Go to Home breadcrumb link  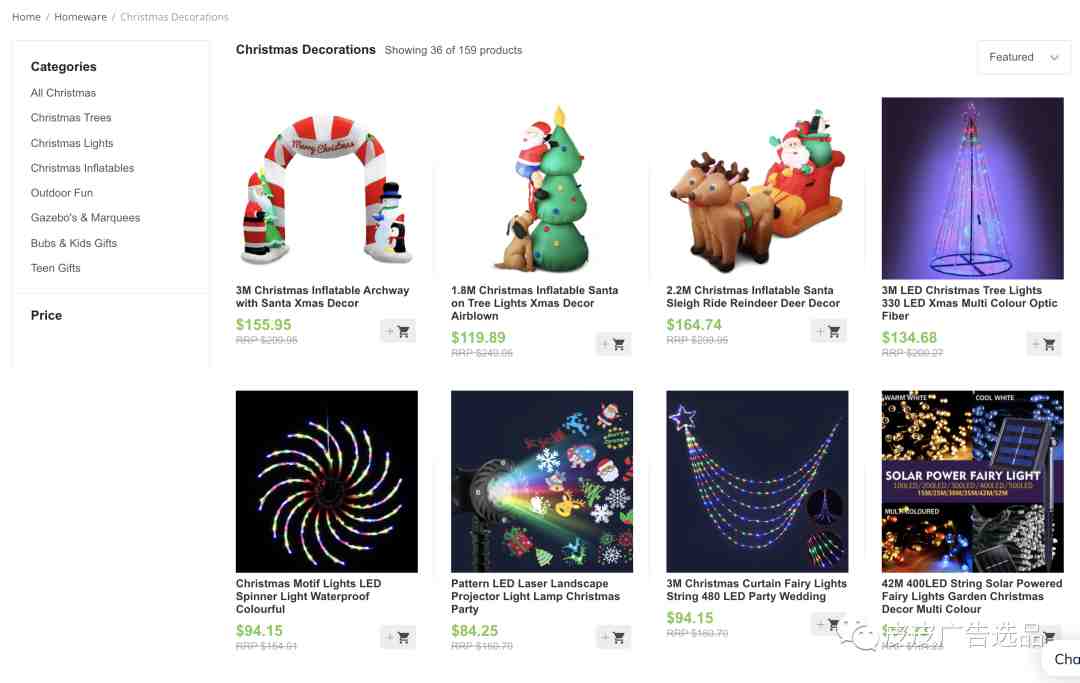click(x=26, y=17)
